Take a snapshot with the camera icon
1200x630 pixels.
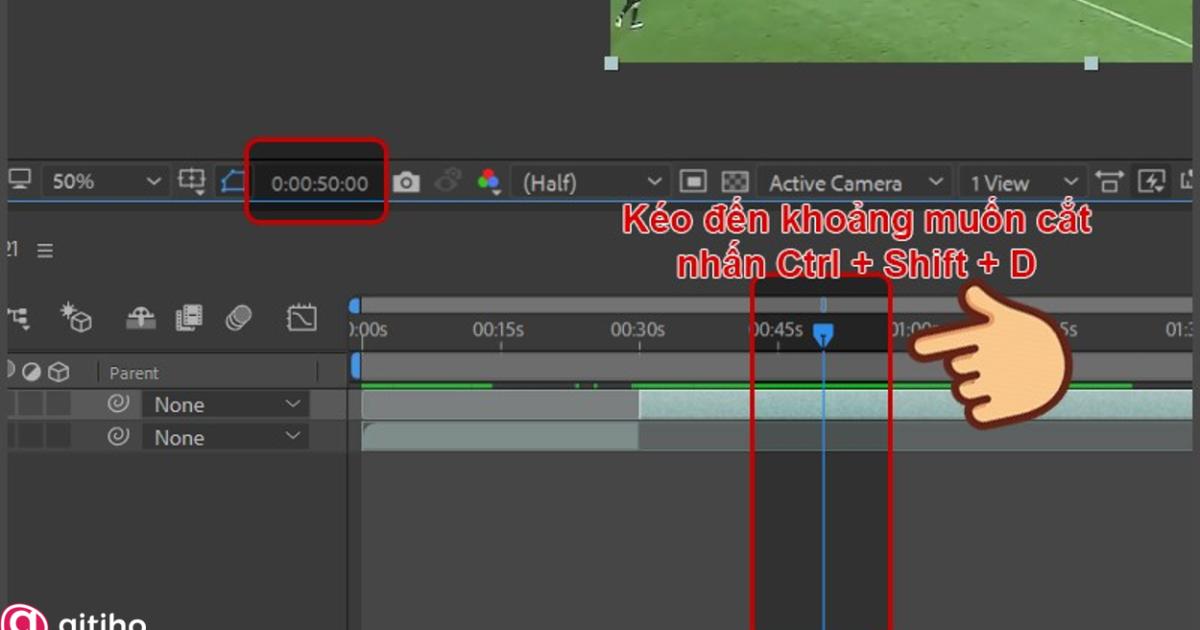tap(405, 181)
